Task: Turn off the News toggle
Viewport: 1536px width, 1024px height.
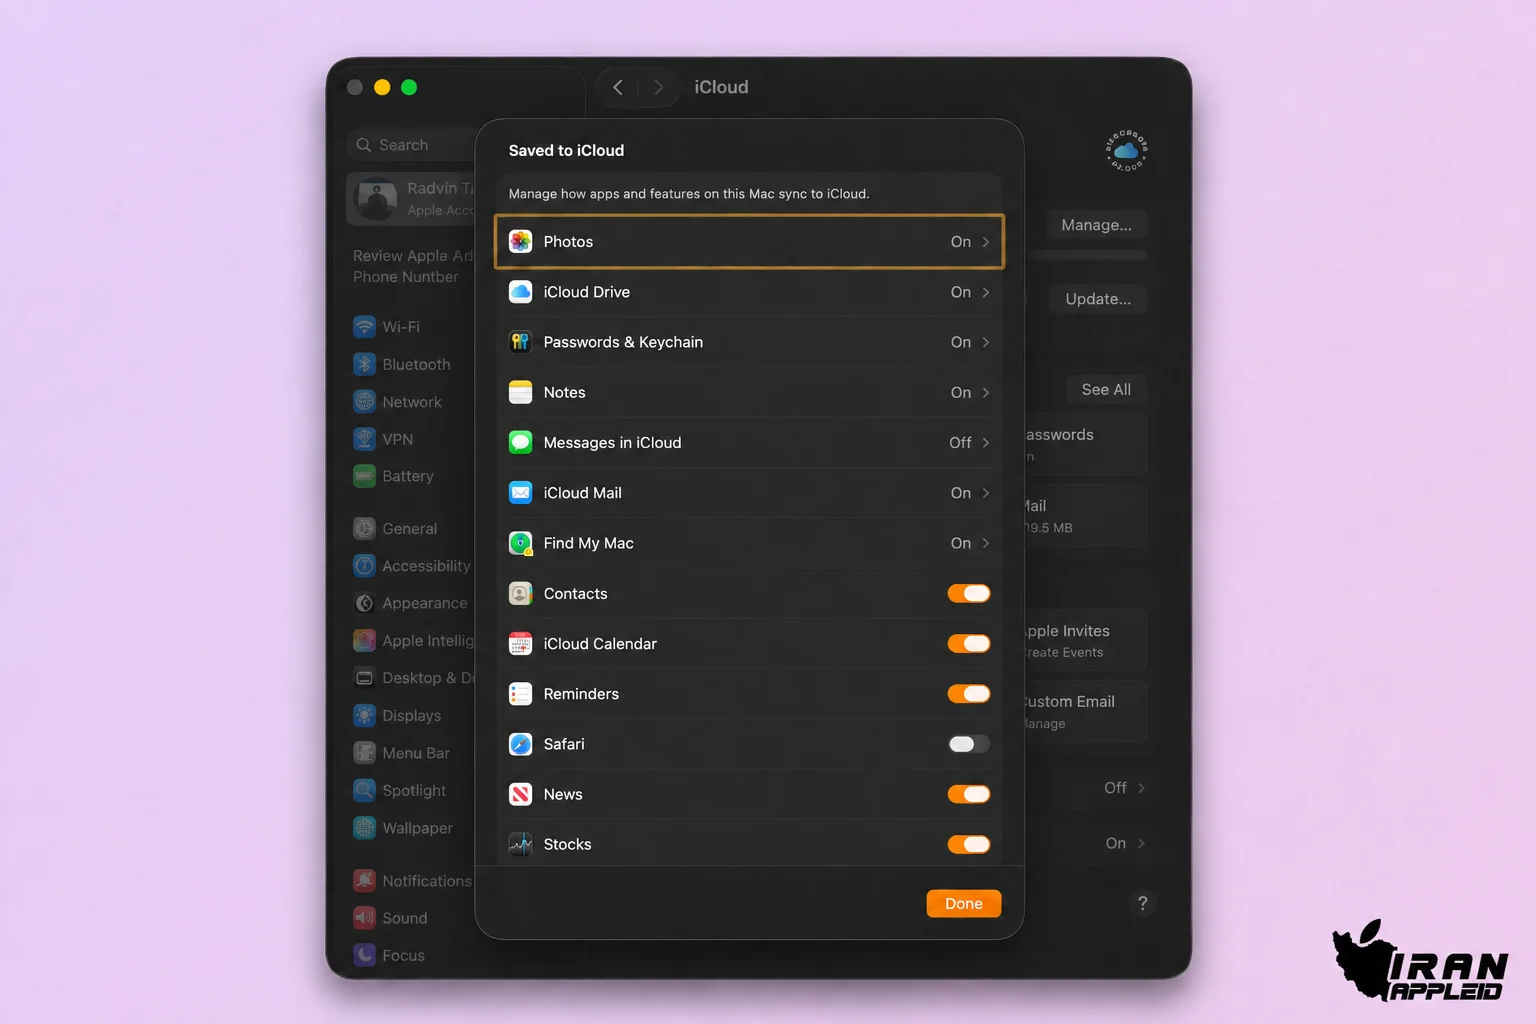Action: [969, 794]
